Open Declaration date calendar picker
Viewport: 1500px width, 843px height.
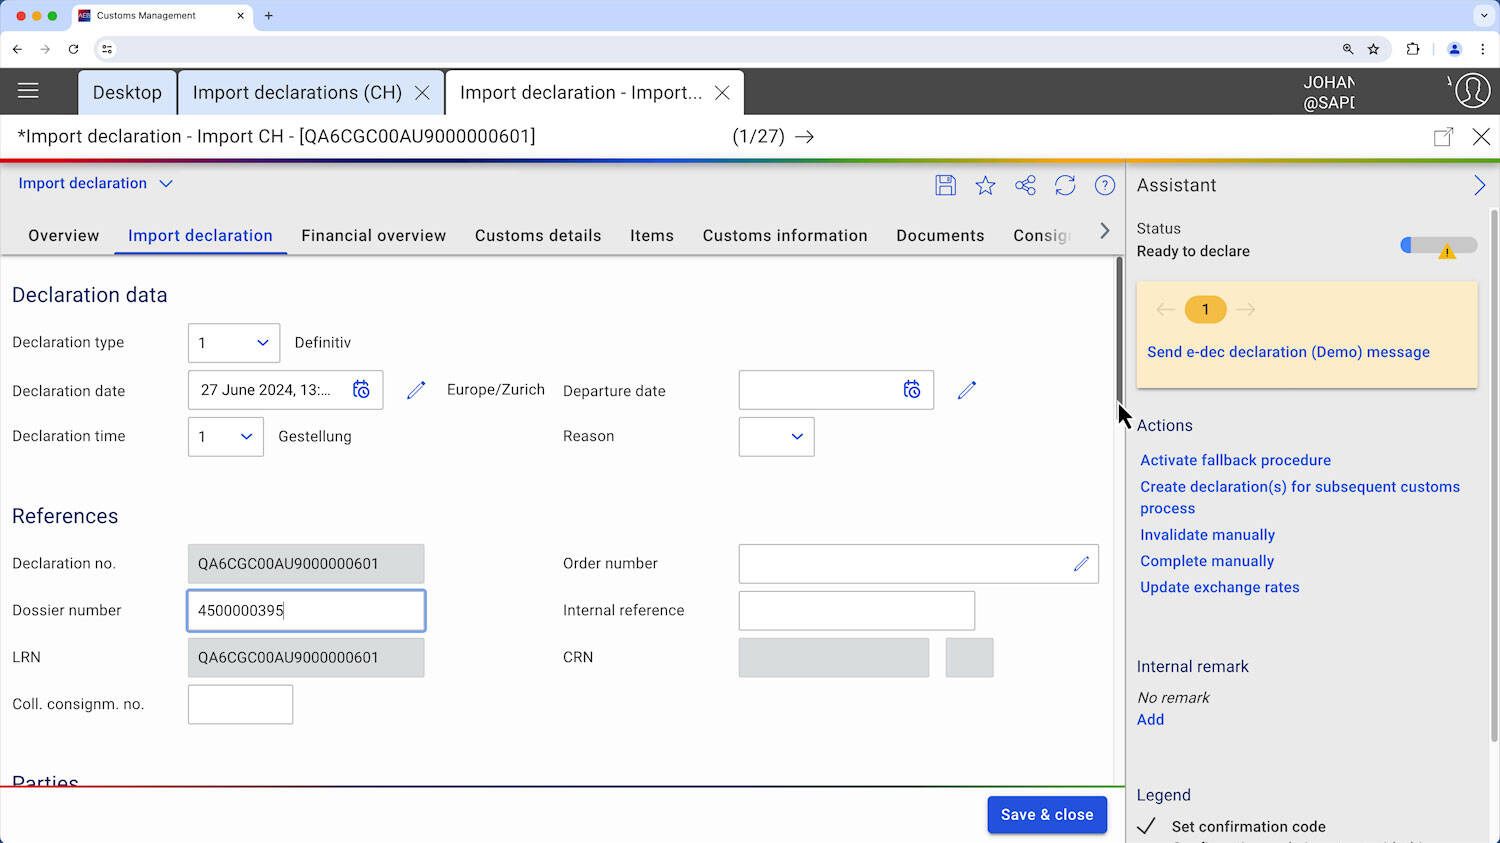361,390
